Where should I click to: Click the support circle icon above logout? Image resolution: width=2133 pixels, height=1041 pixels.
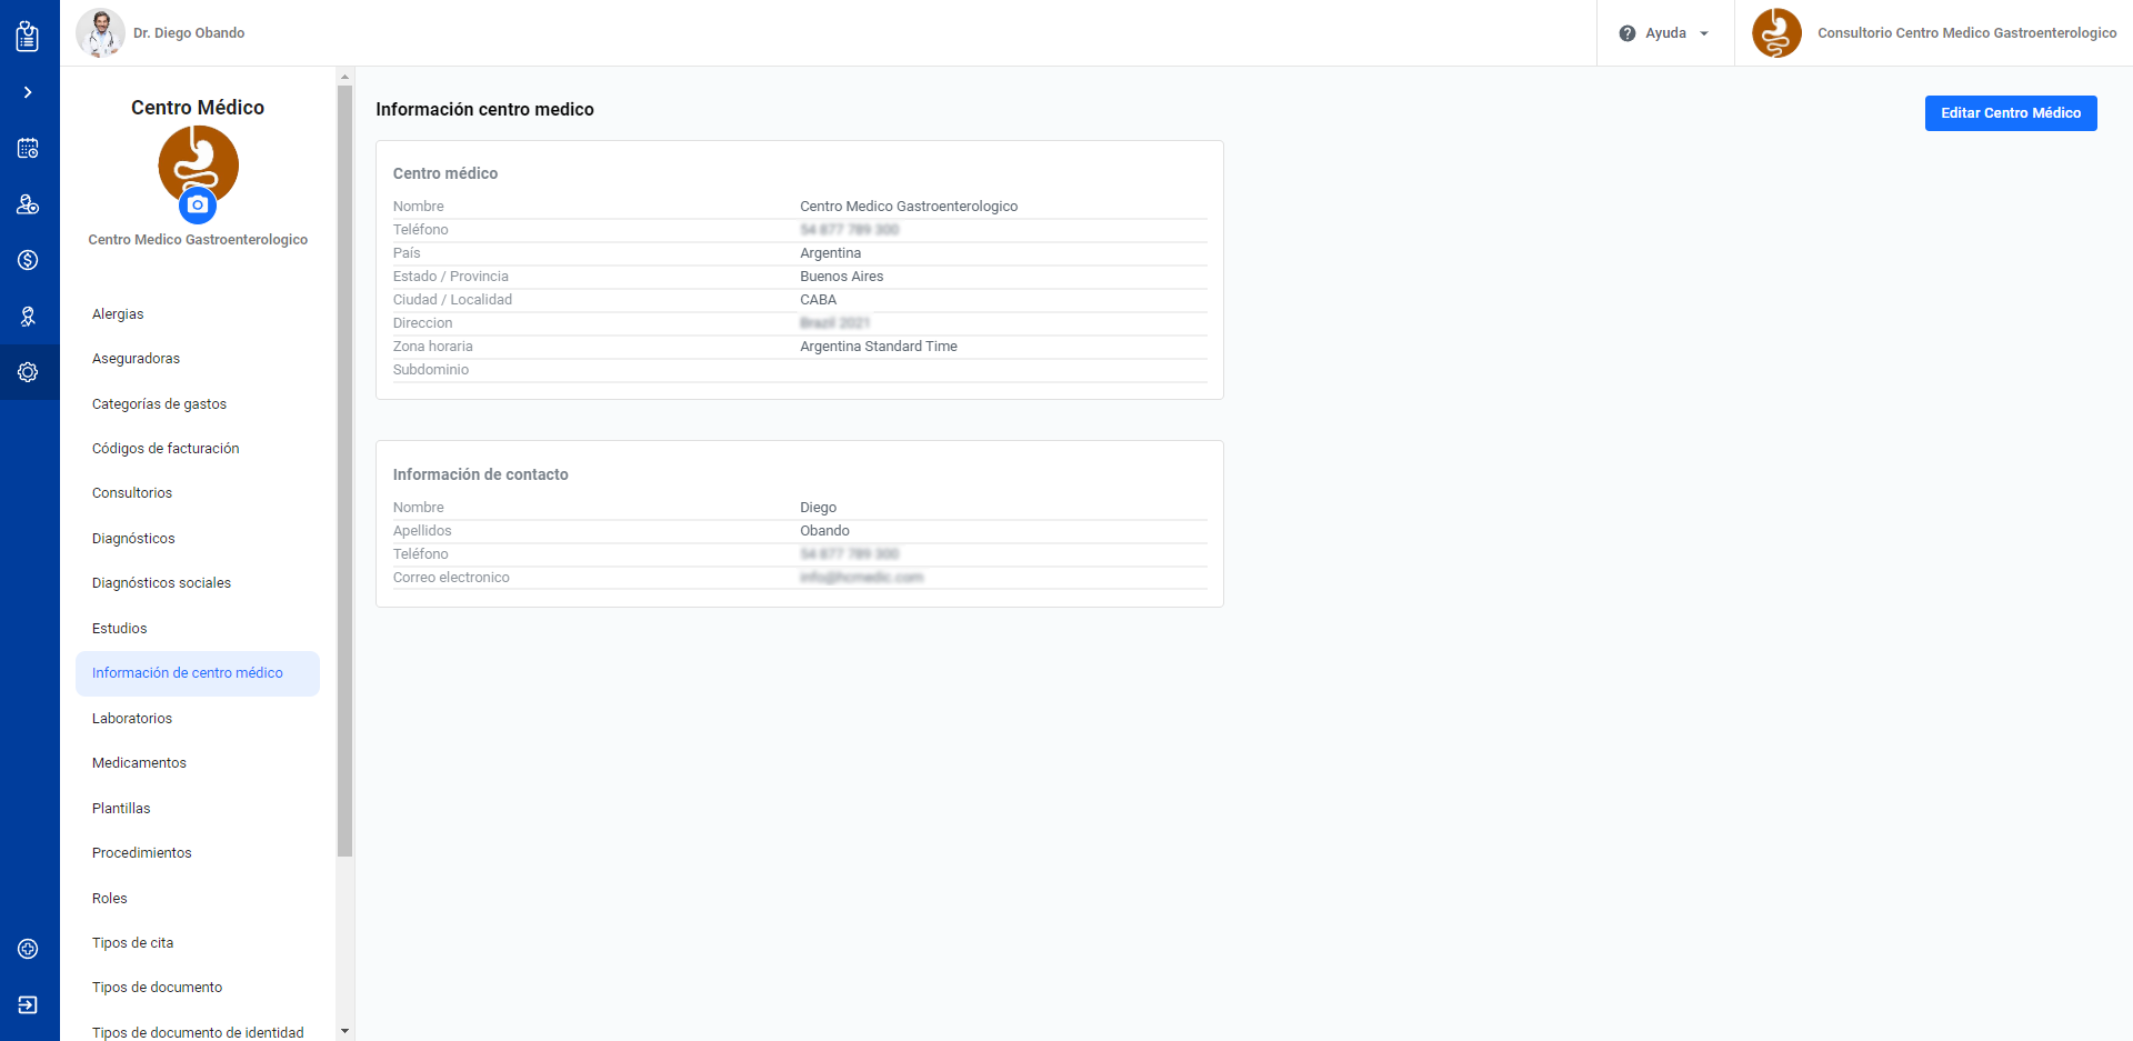[28, 949]
